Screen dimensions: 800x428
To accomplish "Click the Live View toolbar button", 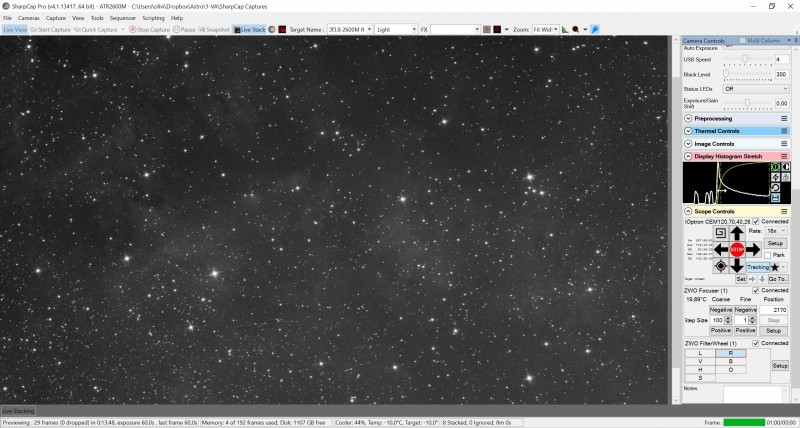I will (x=15, y=30).
